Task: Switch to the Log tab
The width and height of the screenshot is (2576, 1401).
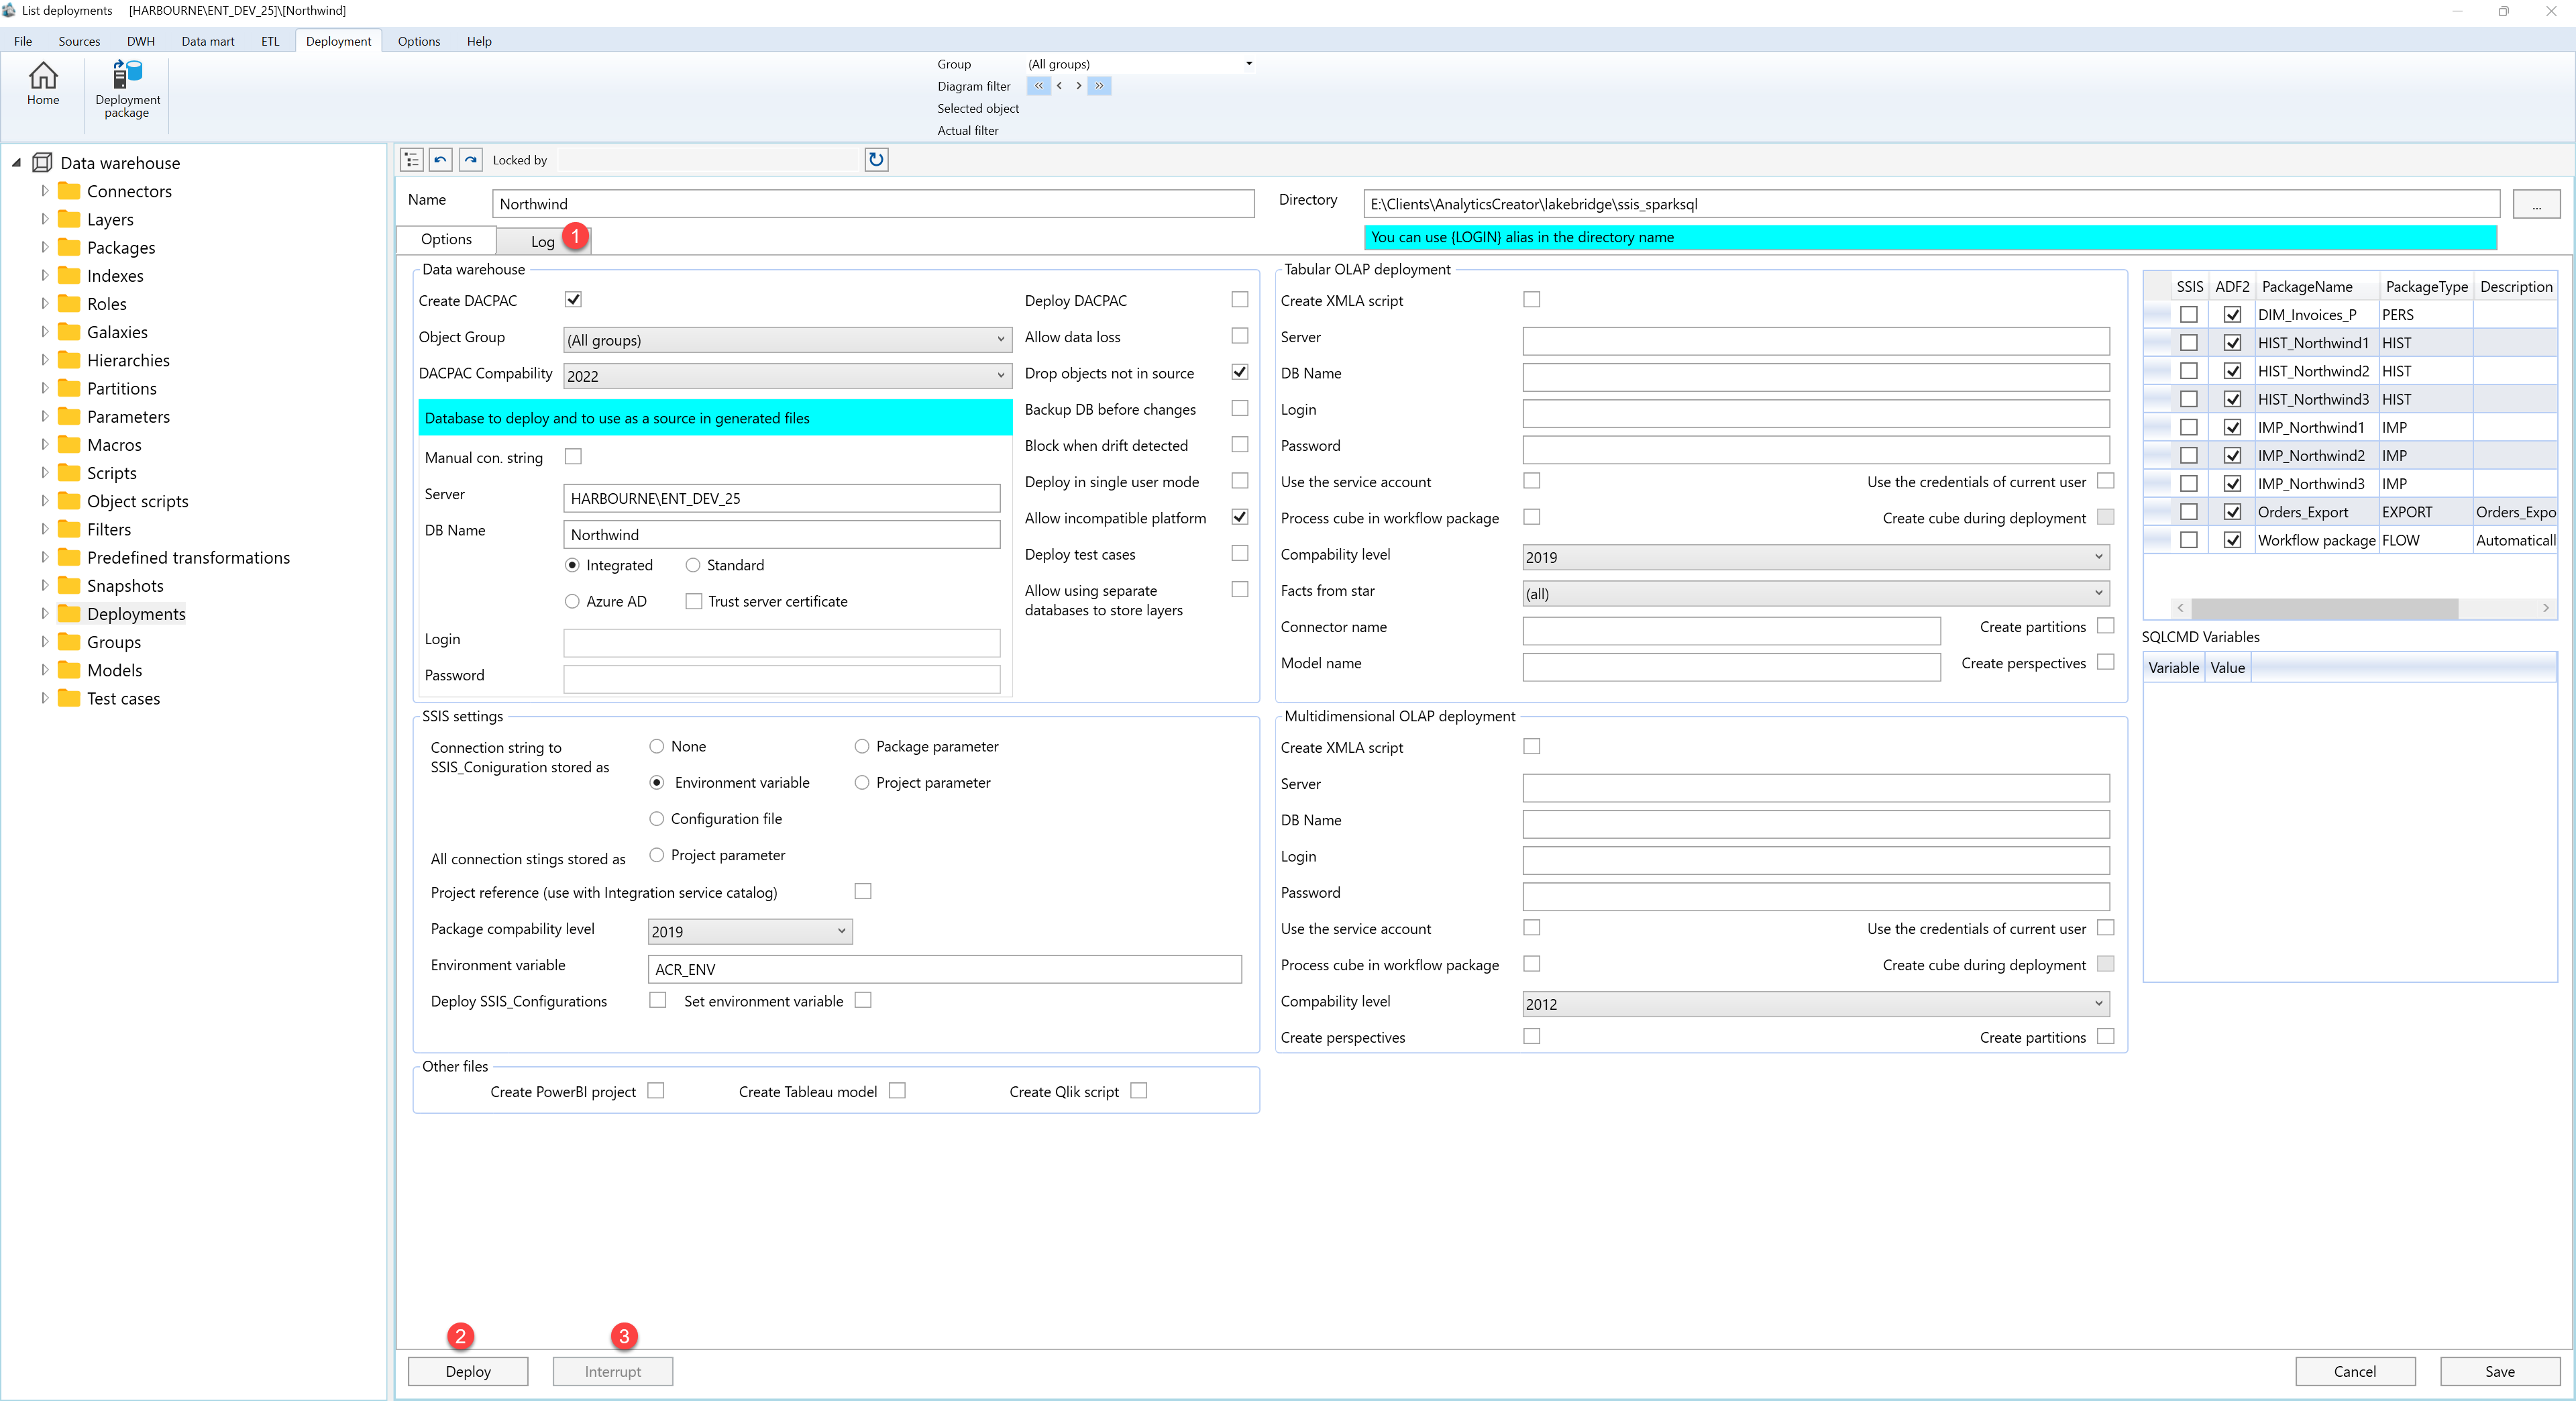Action: pyautogui.click(x=543, y=241)
